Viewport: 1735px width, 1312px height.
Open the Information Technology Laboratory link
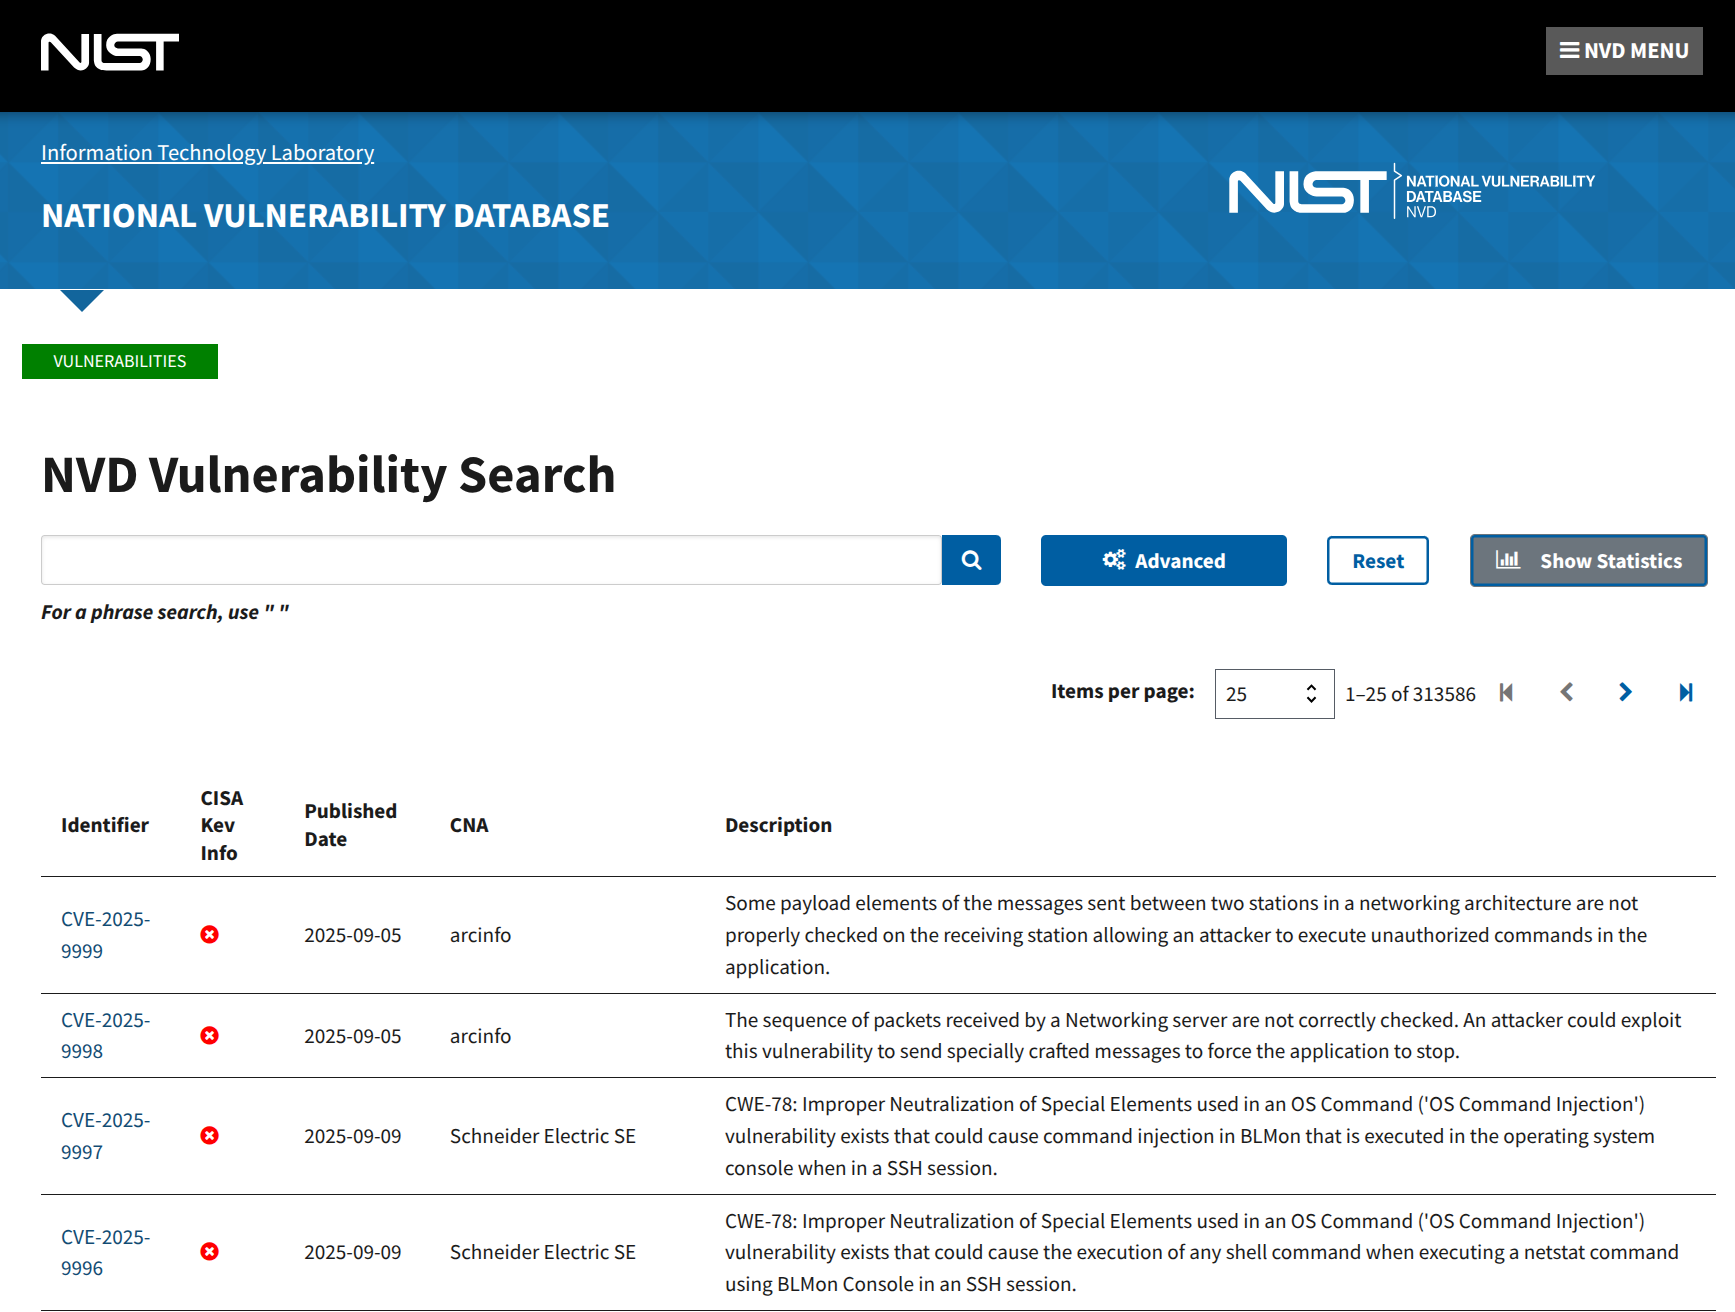click(207, 153)
